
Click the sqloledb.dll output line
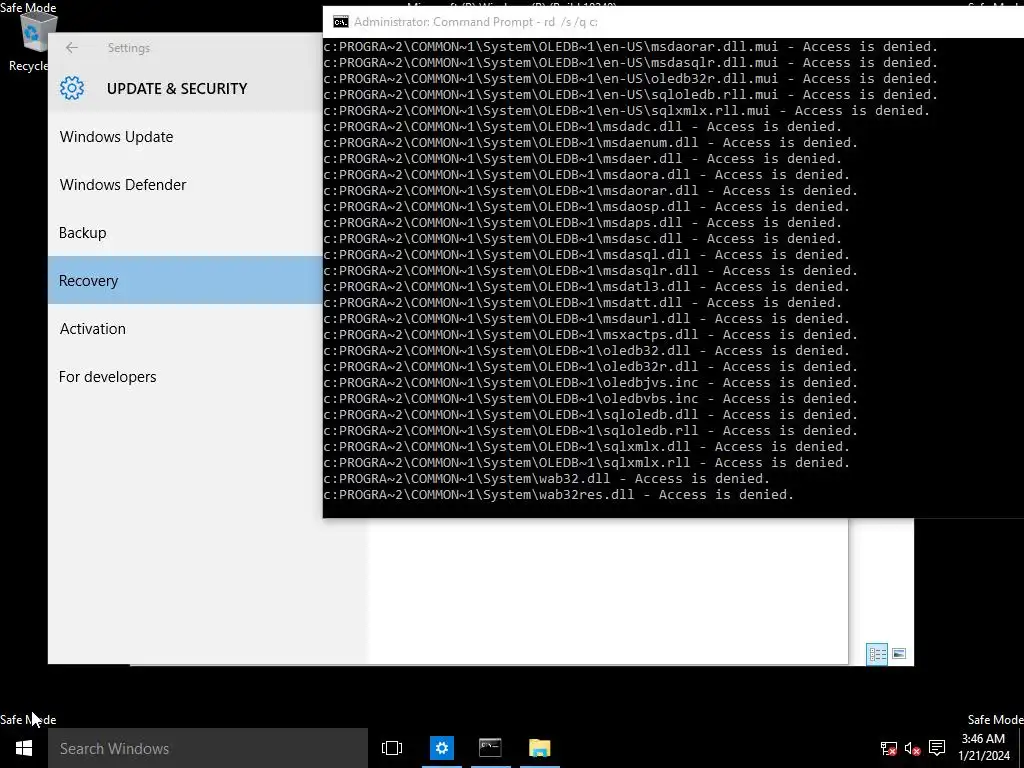click(x=590, y=415)
